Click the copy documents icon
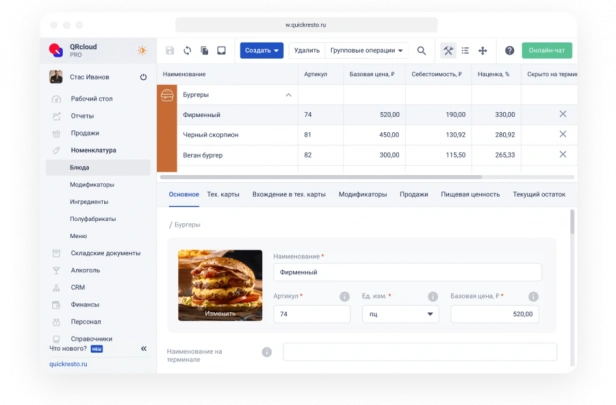 [204, 51]
